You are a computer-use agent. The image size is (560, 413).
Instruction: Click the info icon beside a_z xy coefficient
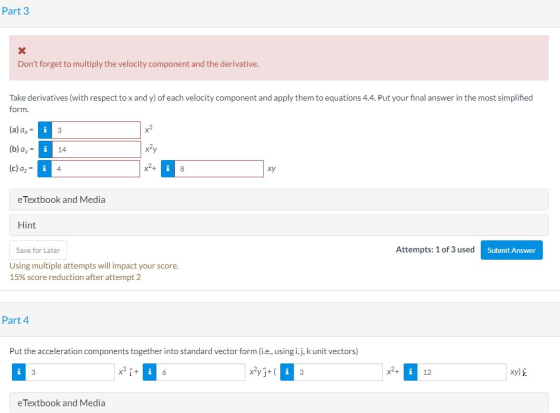pyautogui.click(x=168, y=169)
